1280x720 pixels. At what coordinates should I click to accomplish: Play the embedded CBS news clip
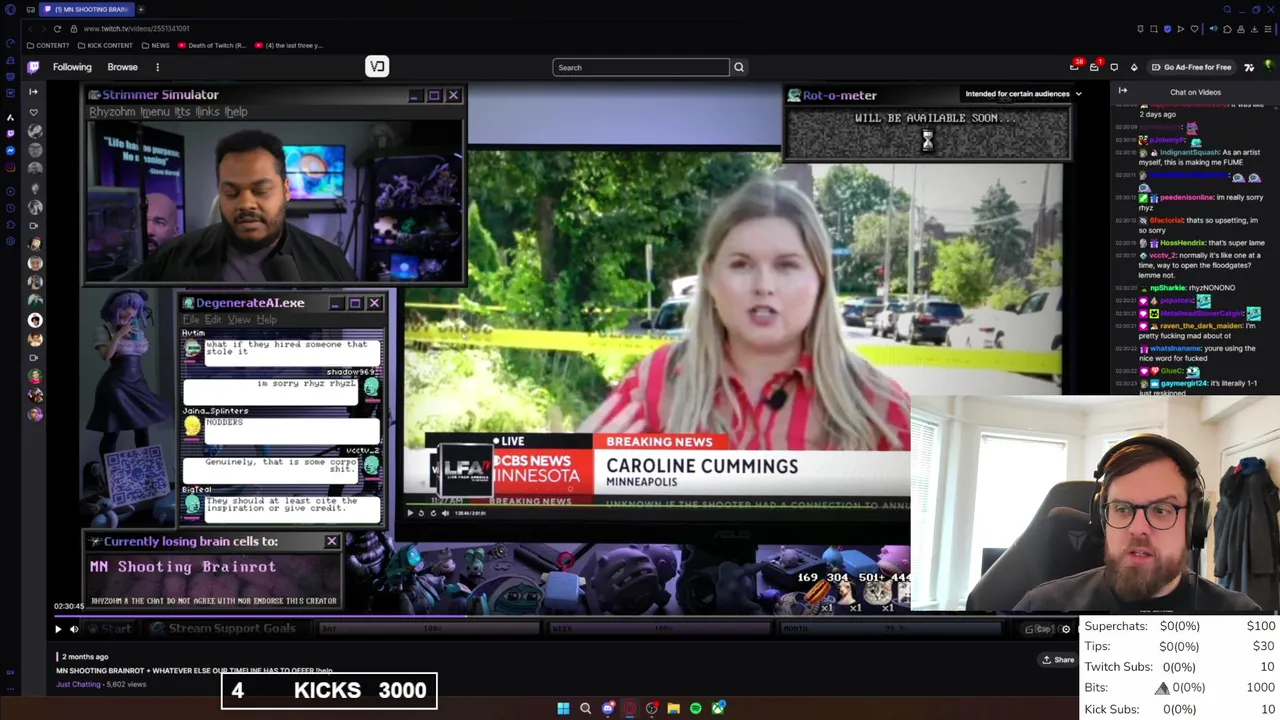(x=409, y=513)
